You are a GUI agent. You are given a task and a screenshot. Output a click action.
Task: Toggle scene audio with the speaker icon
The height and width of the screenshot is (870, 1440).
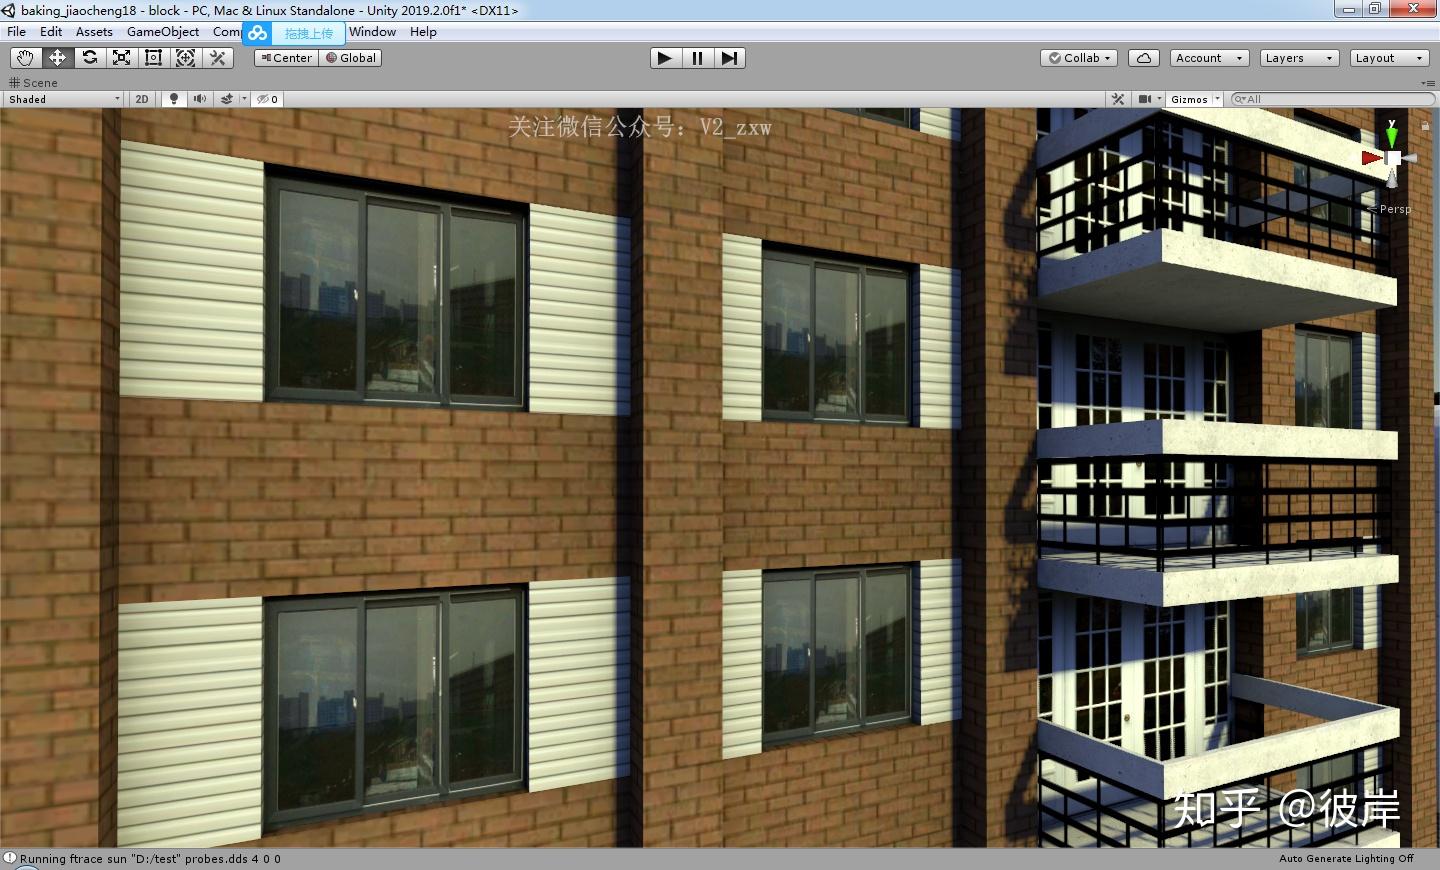pos(199,99)
